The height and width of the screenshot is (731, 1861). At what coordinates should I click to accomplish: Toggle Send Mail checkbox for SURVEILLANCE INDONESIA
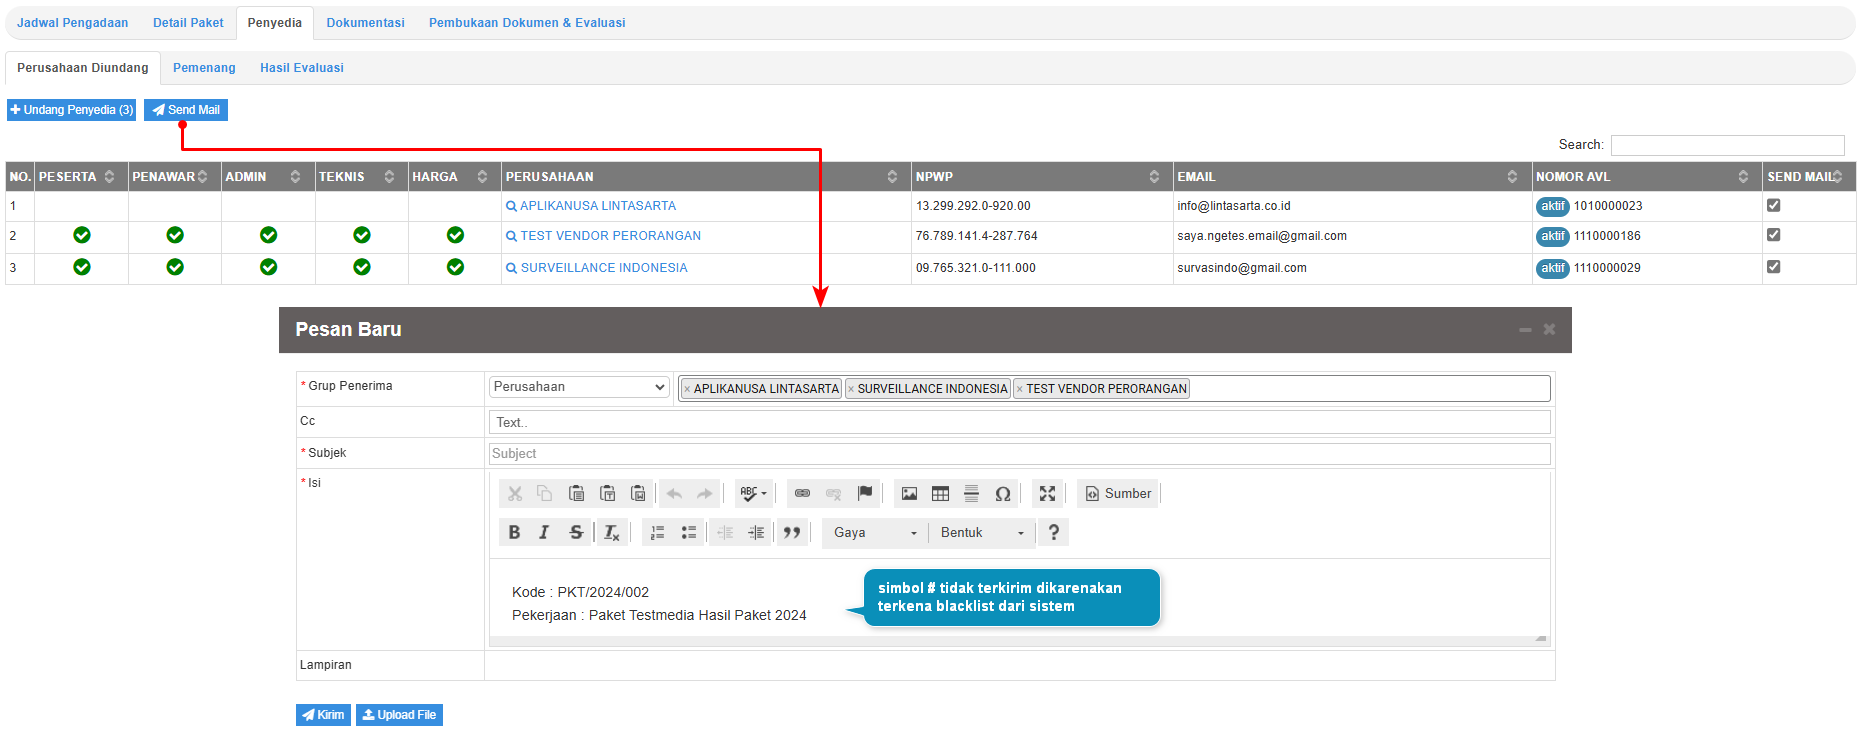(1773, 267)
